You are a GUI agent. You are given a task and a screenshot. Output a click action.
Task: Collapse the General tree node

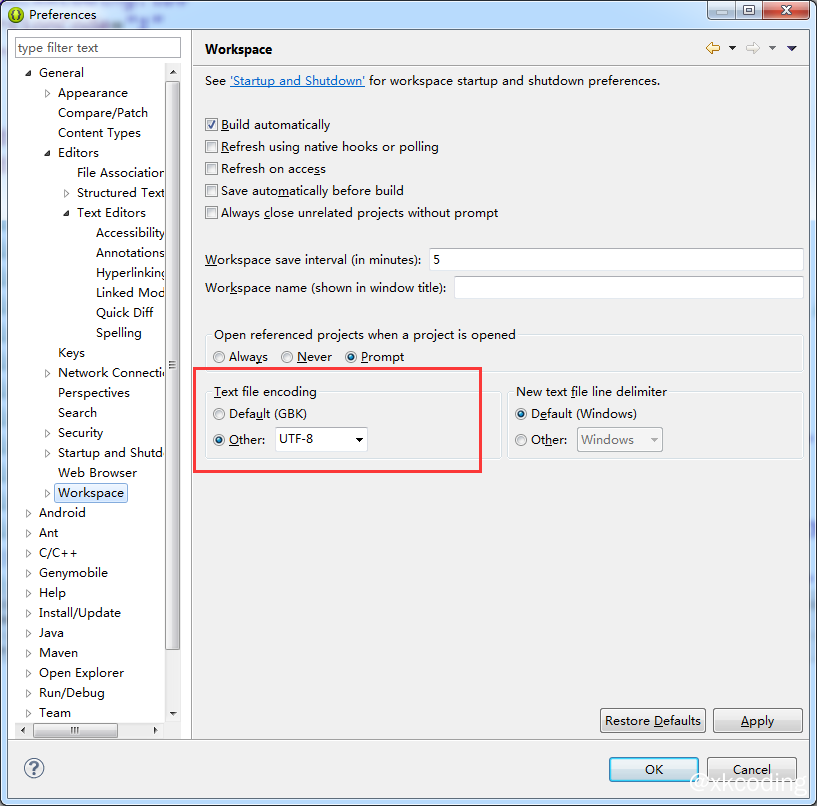[x=28, y=73]
